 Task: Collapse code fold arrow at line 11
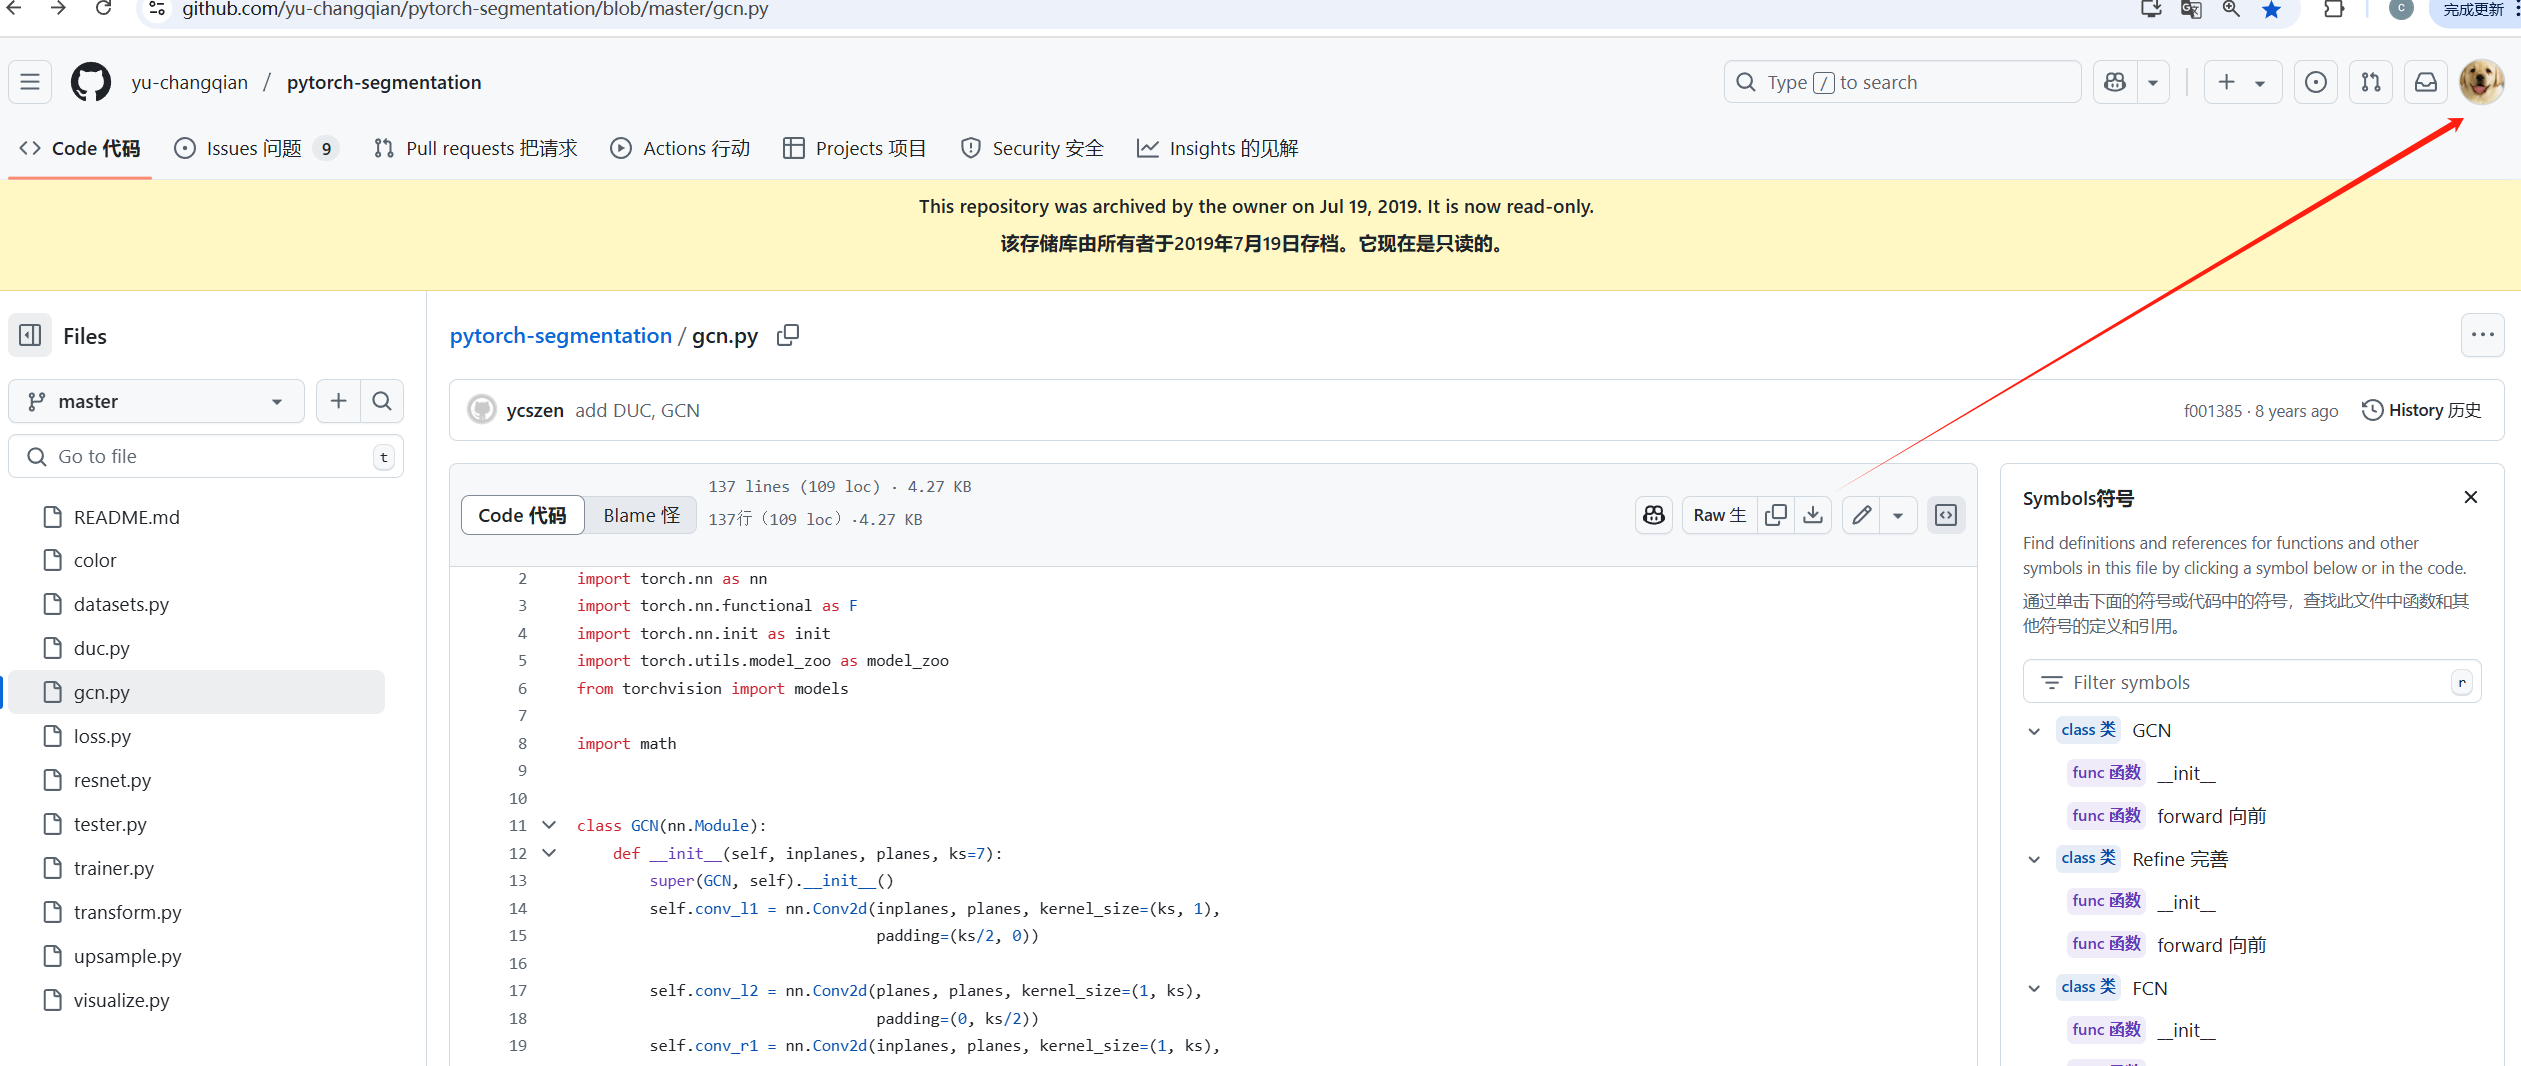tap(549, 825)
